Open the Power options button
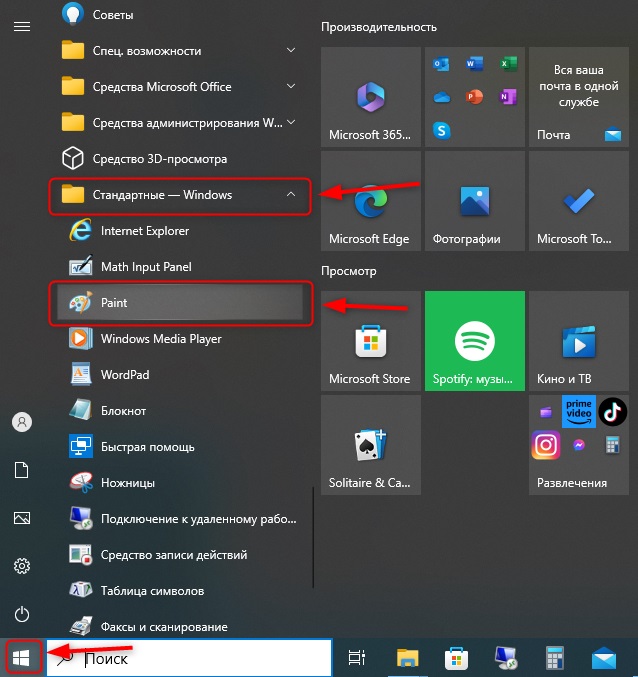This screenshot has width=638, height=677. [x=22, y=614]
